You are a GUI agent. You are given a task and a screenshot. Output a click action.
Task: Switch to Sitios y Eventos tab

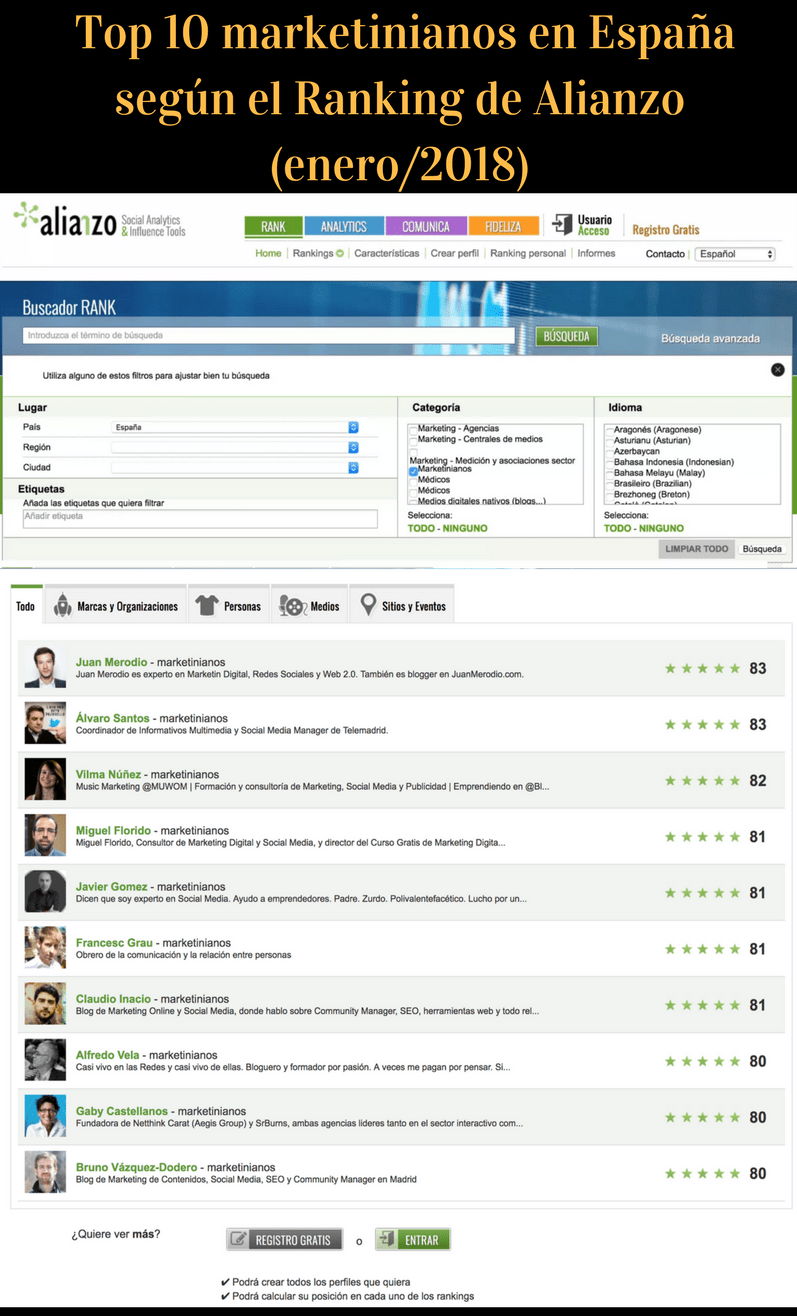[402, 606]
